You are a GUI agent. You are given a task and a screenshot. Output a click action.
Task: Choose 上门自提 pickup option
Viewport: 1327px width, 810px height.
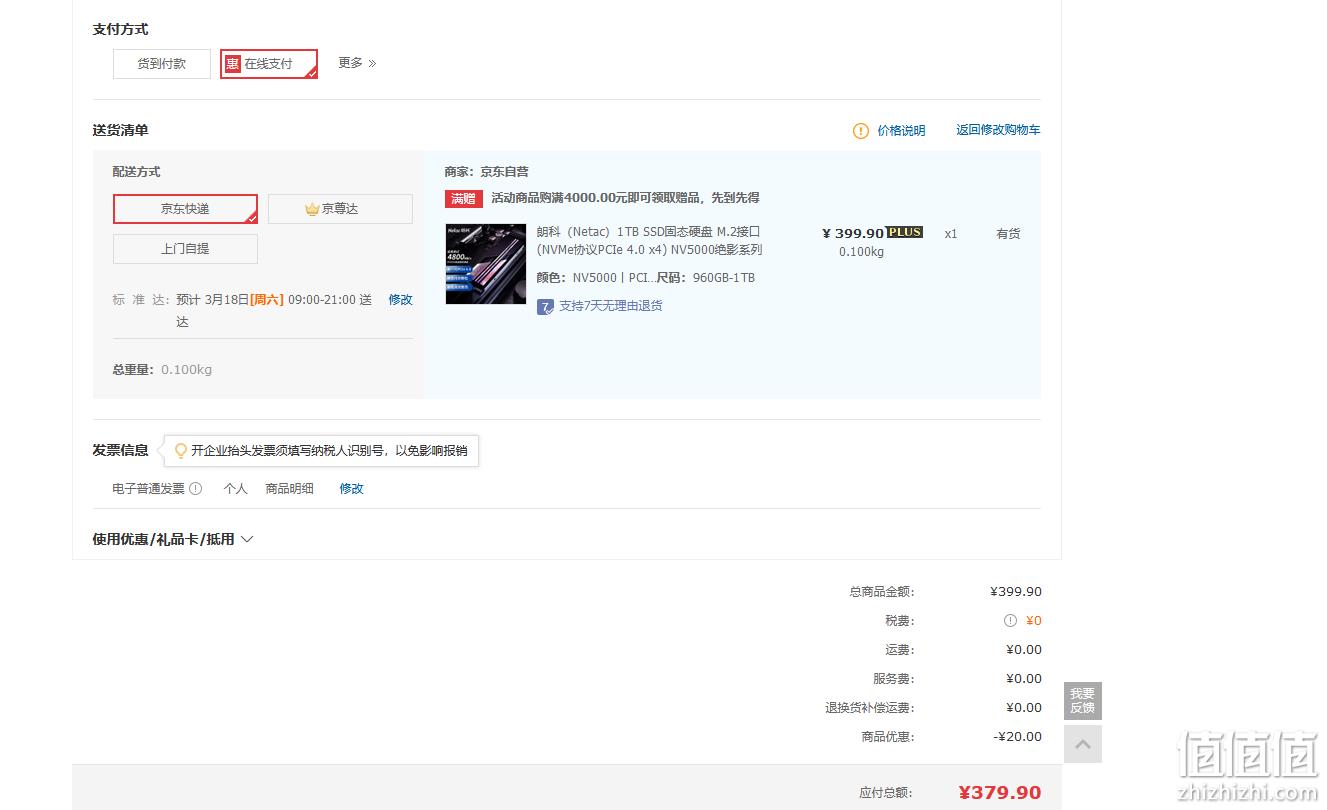pos(185,249)
